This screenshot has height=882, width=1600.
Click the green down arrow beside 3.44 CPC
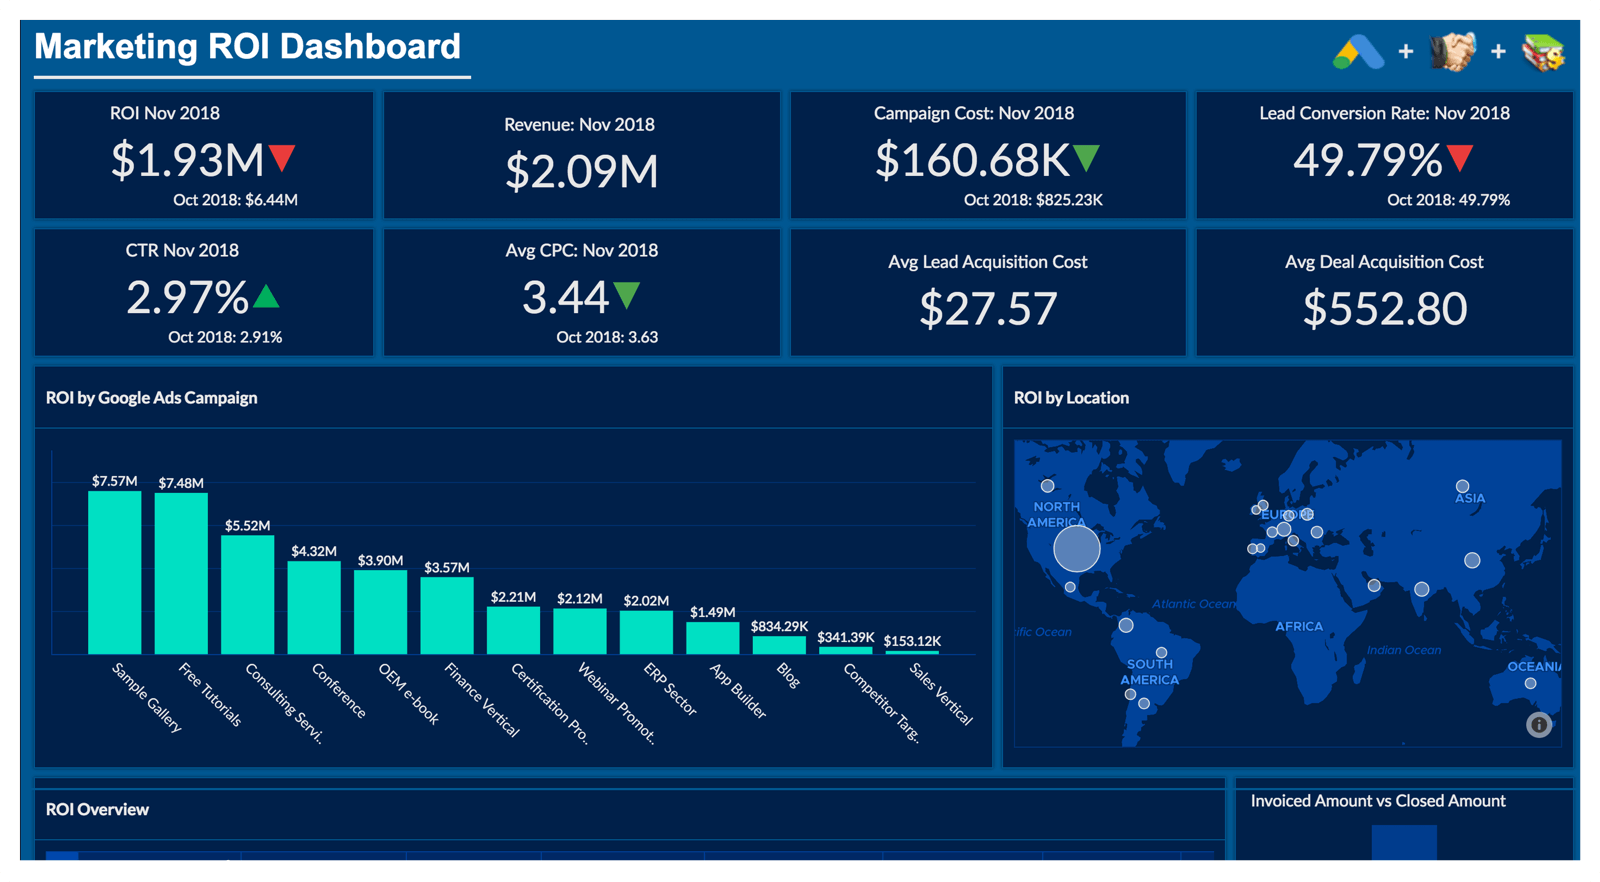pos(627,295)
